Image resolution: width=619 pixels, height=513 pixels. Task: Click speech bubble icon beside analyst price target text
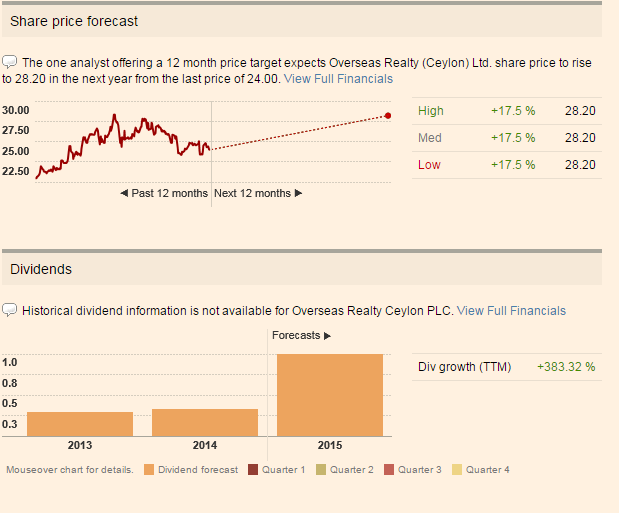[x=9, y=62]
